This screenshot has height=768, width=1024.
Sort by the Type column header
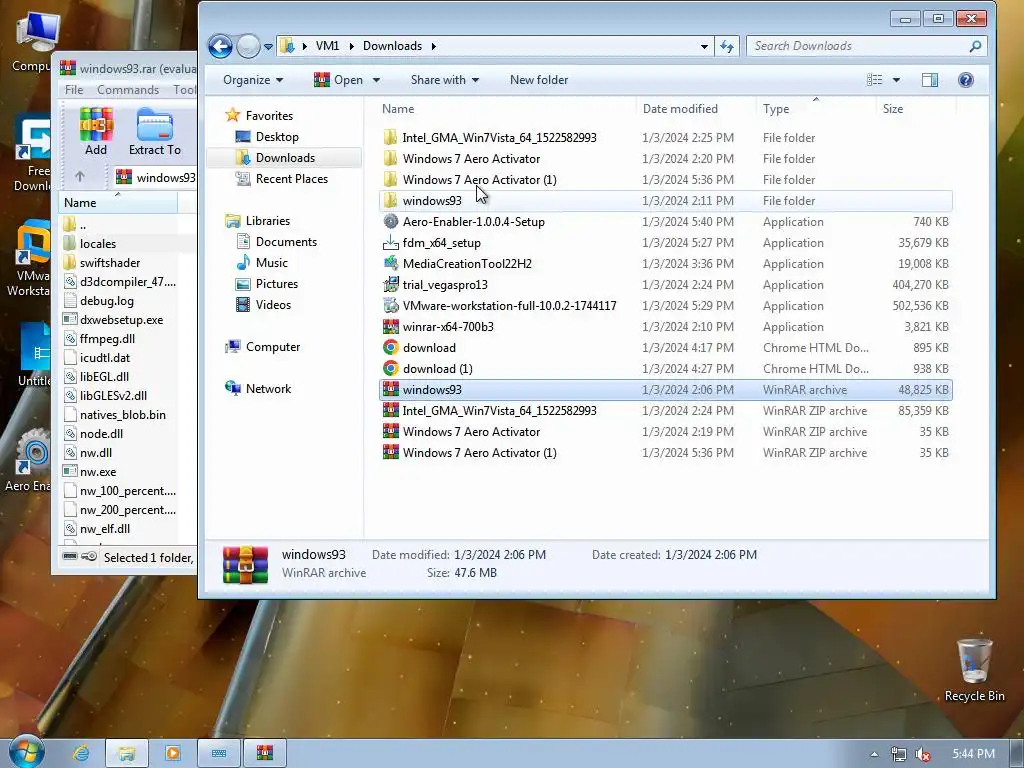click(816, 108)
